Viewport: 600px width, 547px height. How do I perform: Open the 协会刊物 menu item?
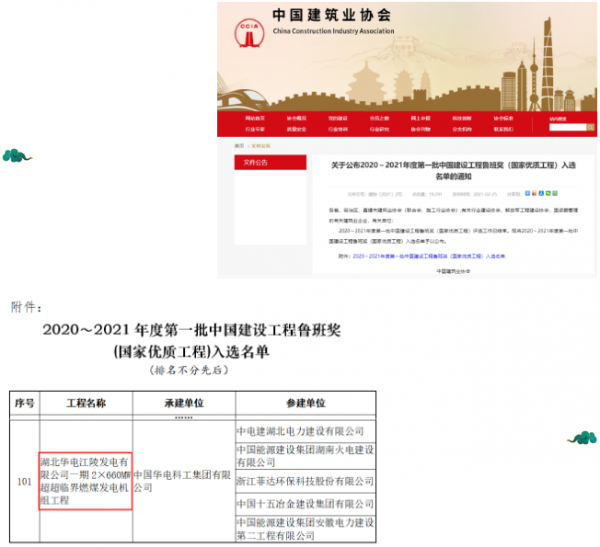click(421, 129)
